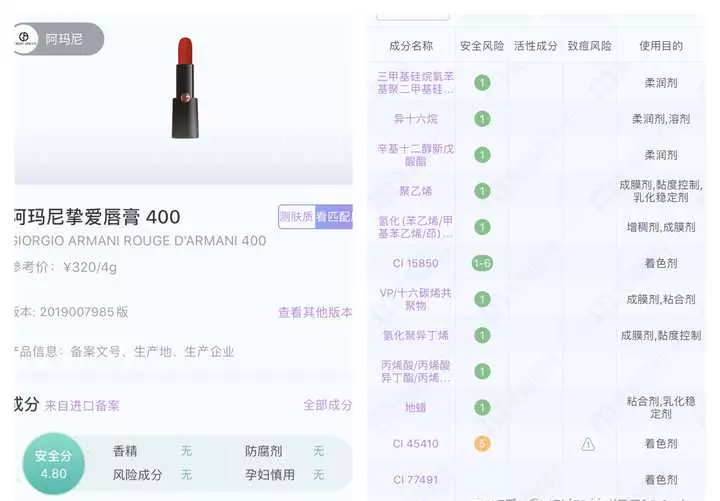The height and width of the screenshot is (501, 720).
Task: Click safety badge for 三甲基硅烷氧苯基聚二甲基硅
Action: (482, 83)
